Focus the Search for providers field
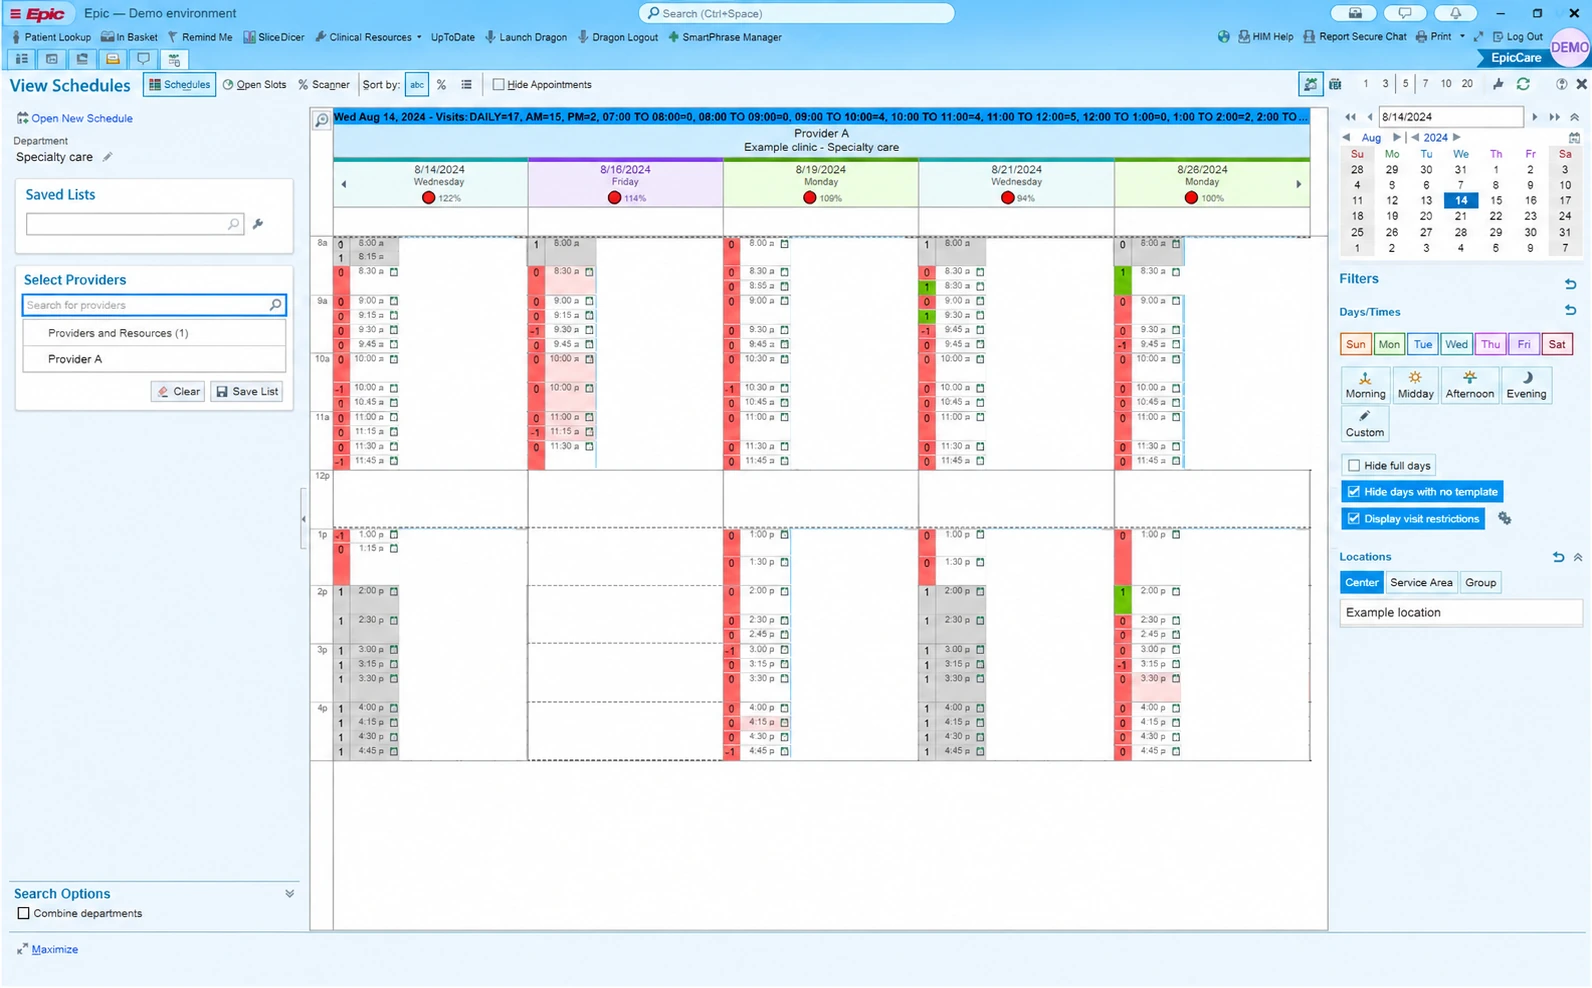1592x988 pixels. [x=154, y=305]
